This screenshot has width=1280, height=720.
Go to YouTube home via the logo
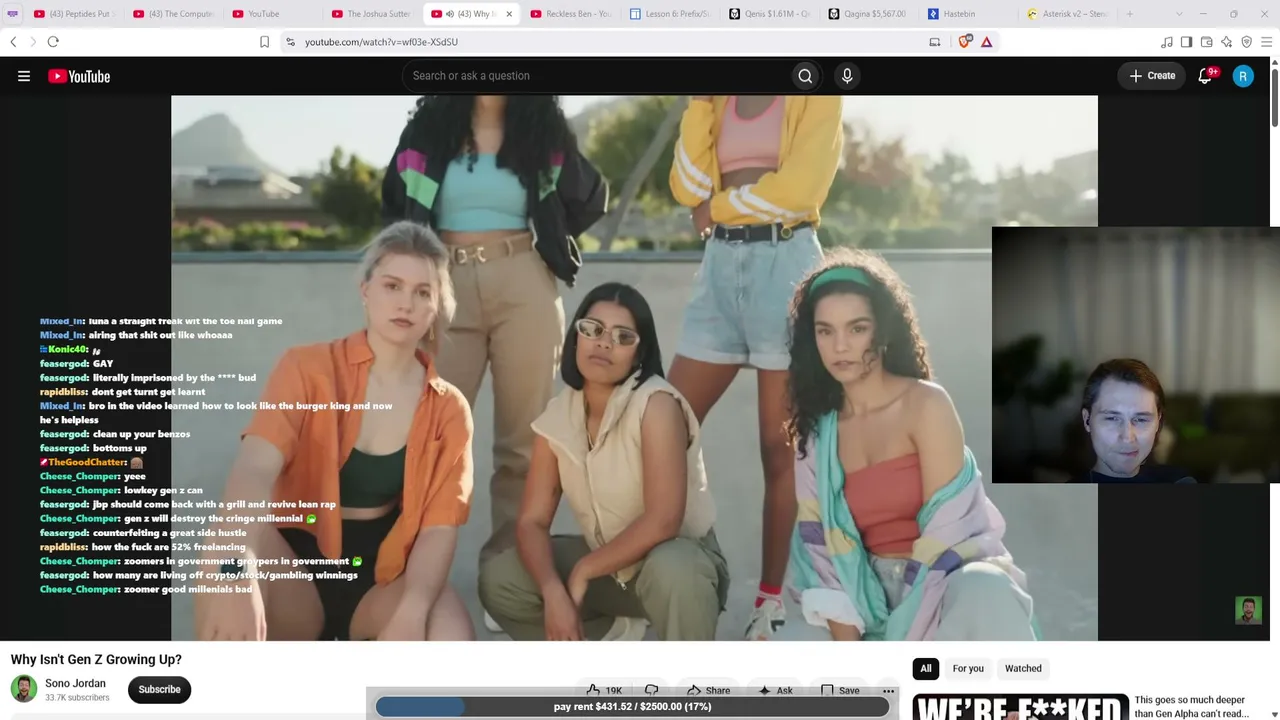pos(79,76)
